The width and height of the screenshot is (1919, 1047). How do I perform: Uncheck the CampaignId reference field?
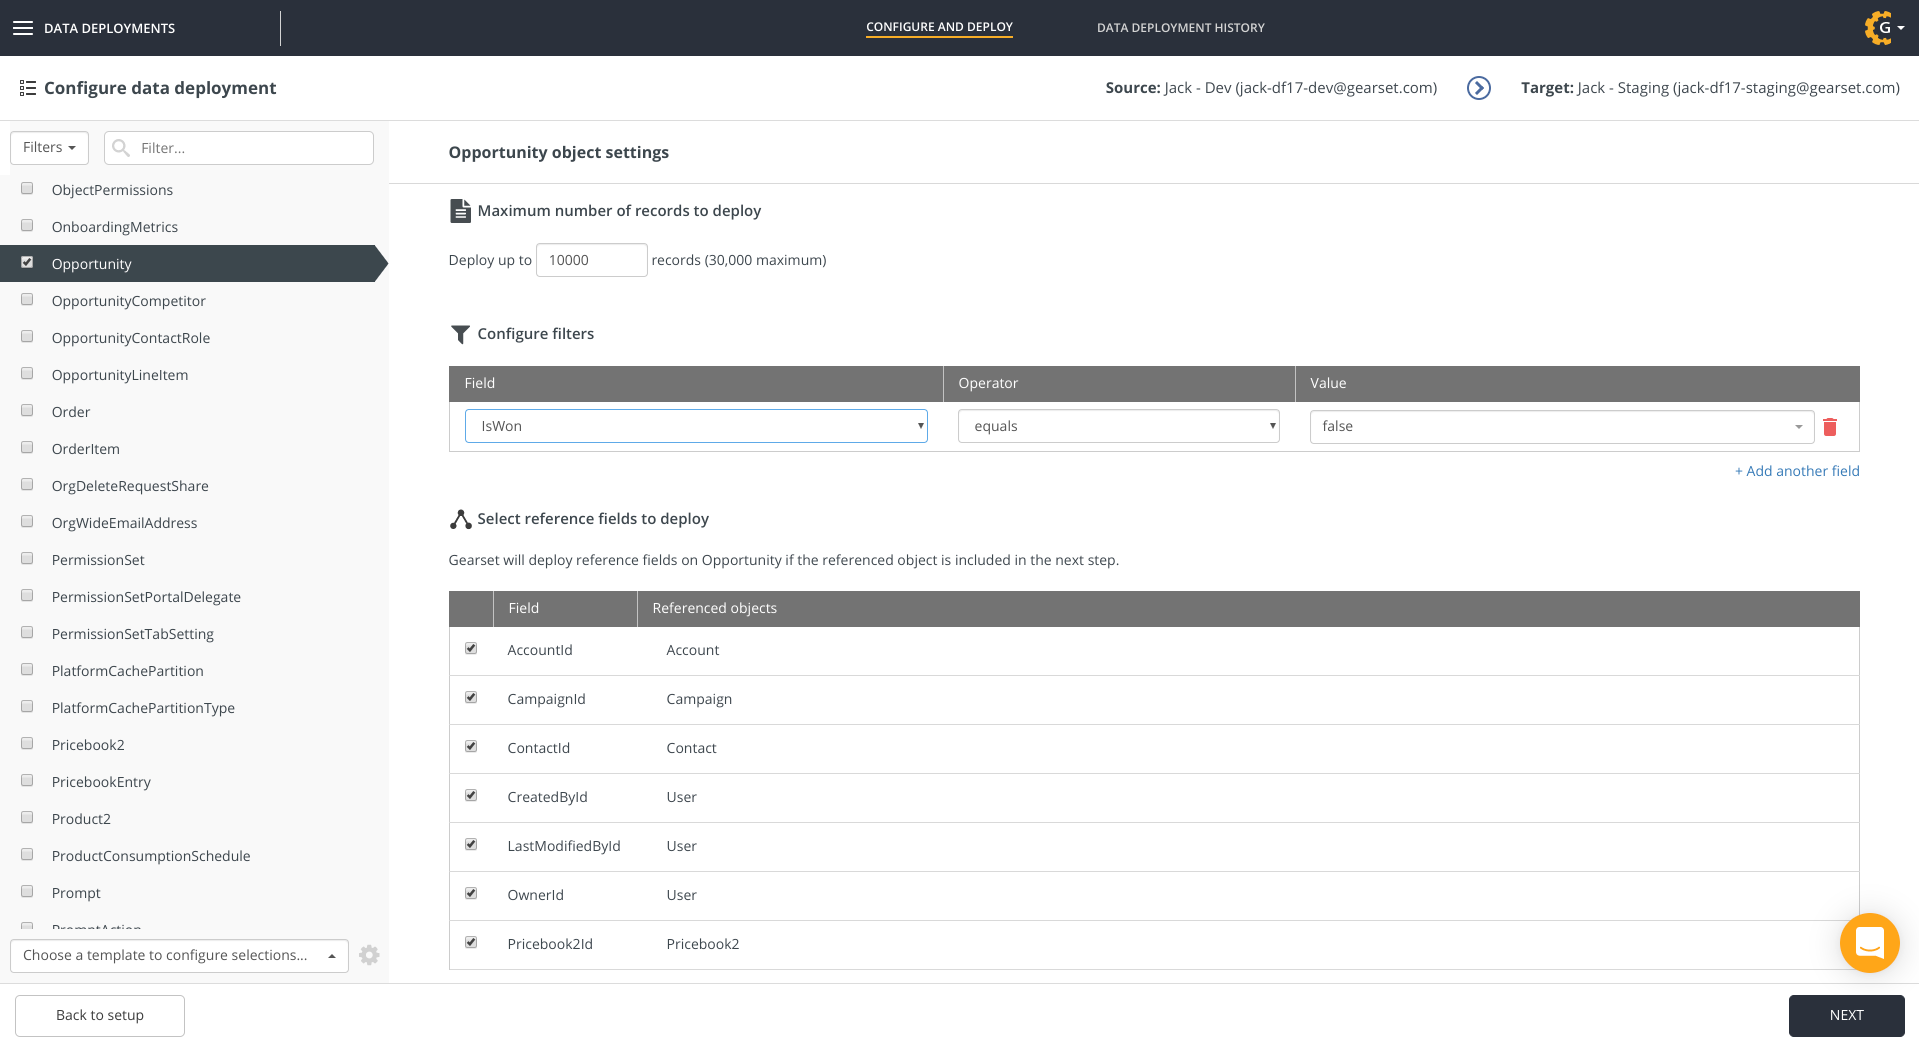(x=471, y=697)
